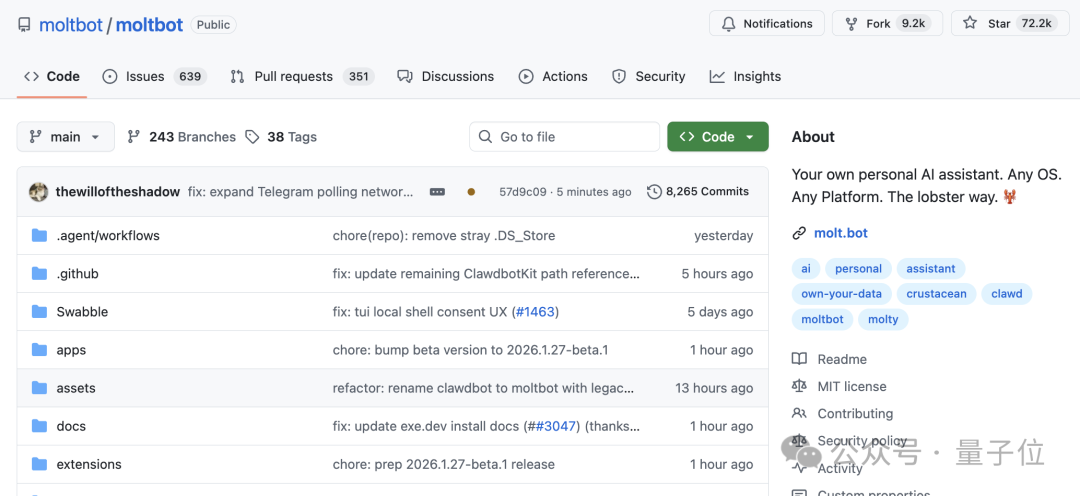Screen dimensions: 1080x496
Task: Open the green Code dropdown button
Action: (718, 136)
